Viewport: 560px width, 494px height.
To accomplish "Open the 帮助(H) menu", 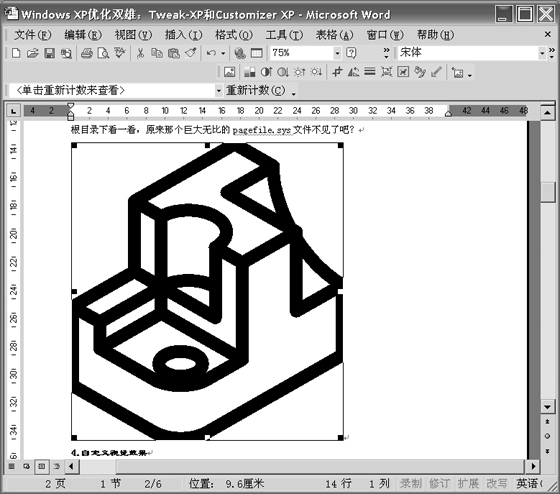I will [x=435, y=35].
